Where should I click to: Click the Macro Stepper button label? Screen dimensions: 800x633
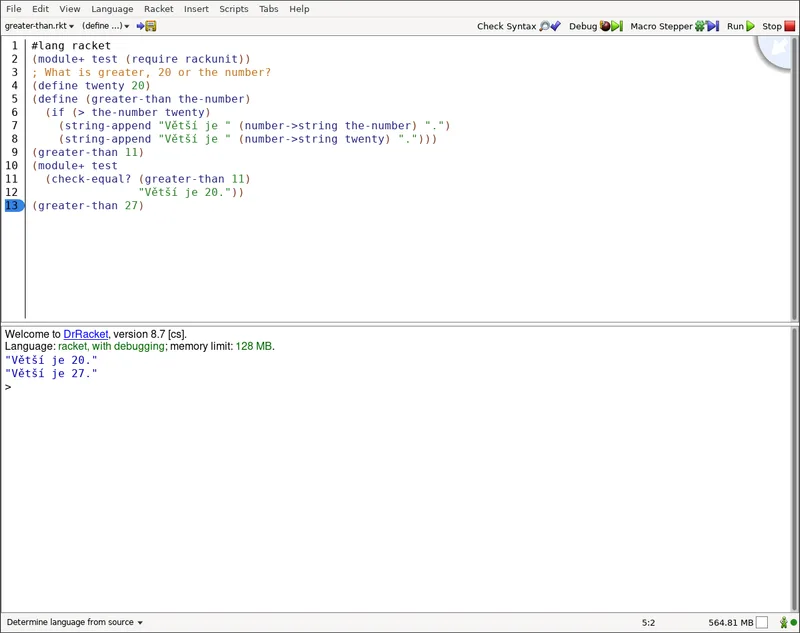click(661, 26)
